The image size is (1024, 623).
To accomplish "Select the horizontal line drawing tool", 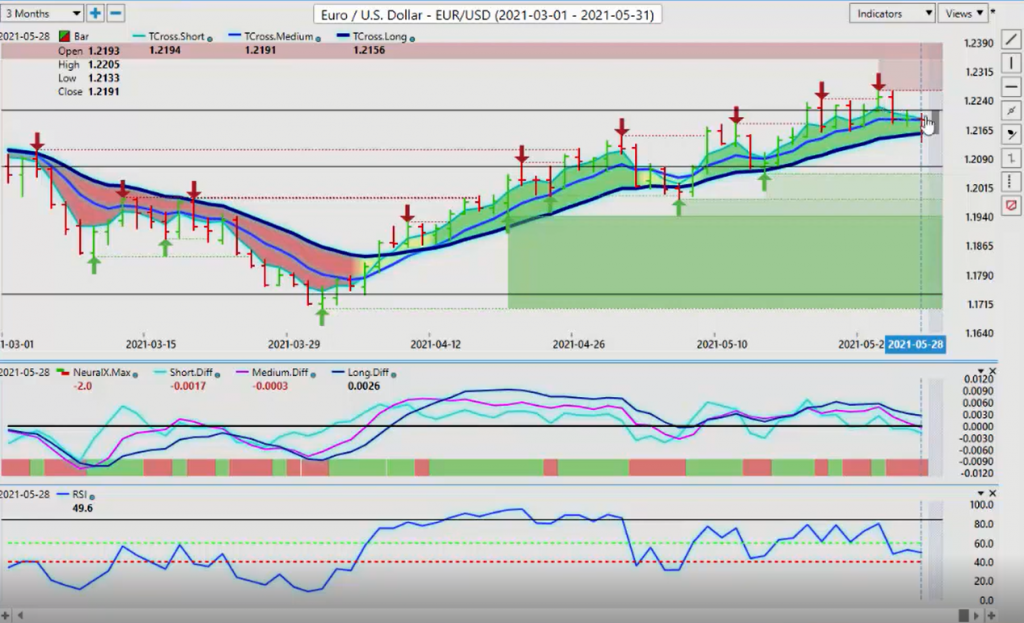I will [1012, 86].
